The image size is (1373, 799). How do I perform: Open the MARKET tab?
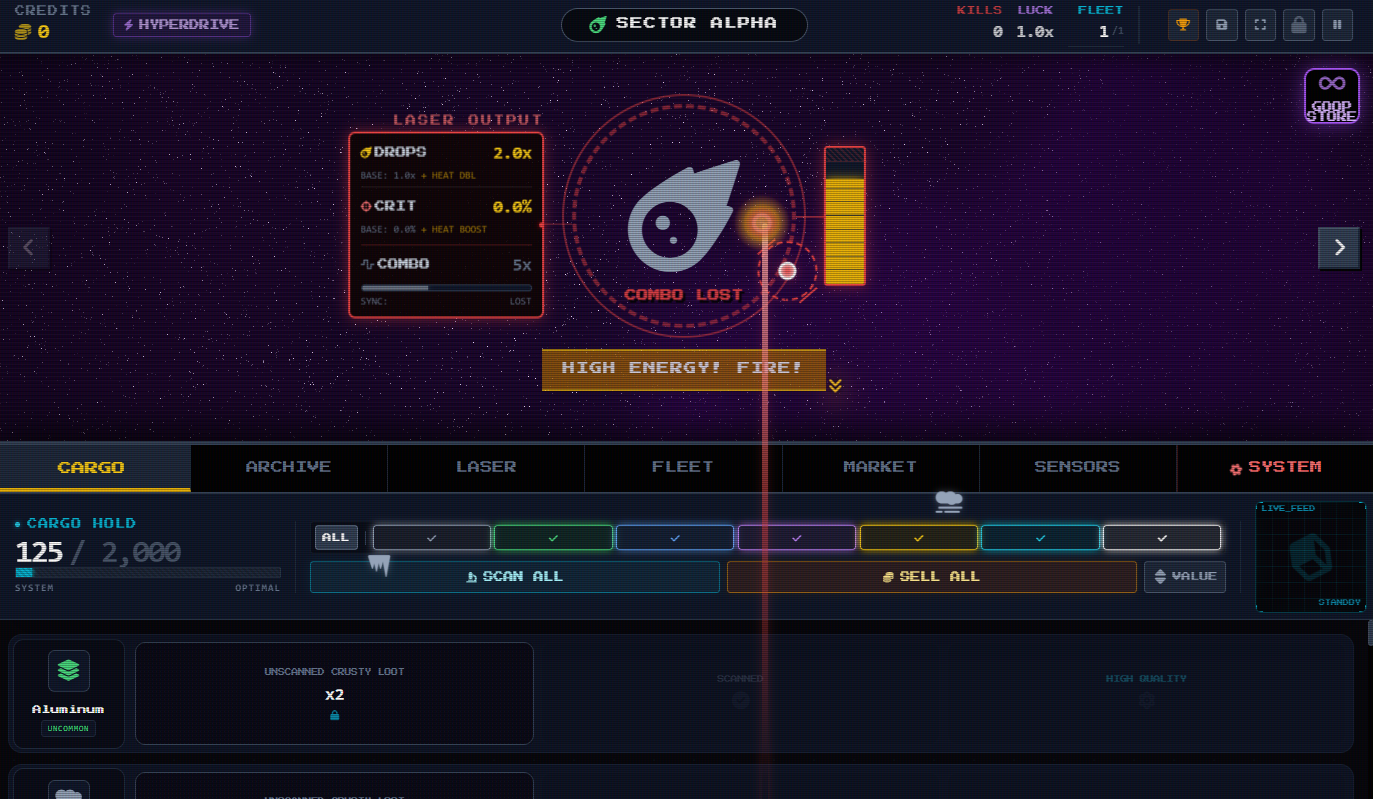click(x=880, y=467)
